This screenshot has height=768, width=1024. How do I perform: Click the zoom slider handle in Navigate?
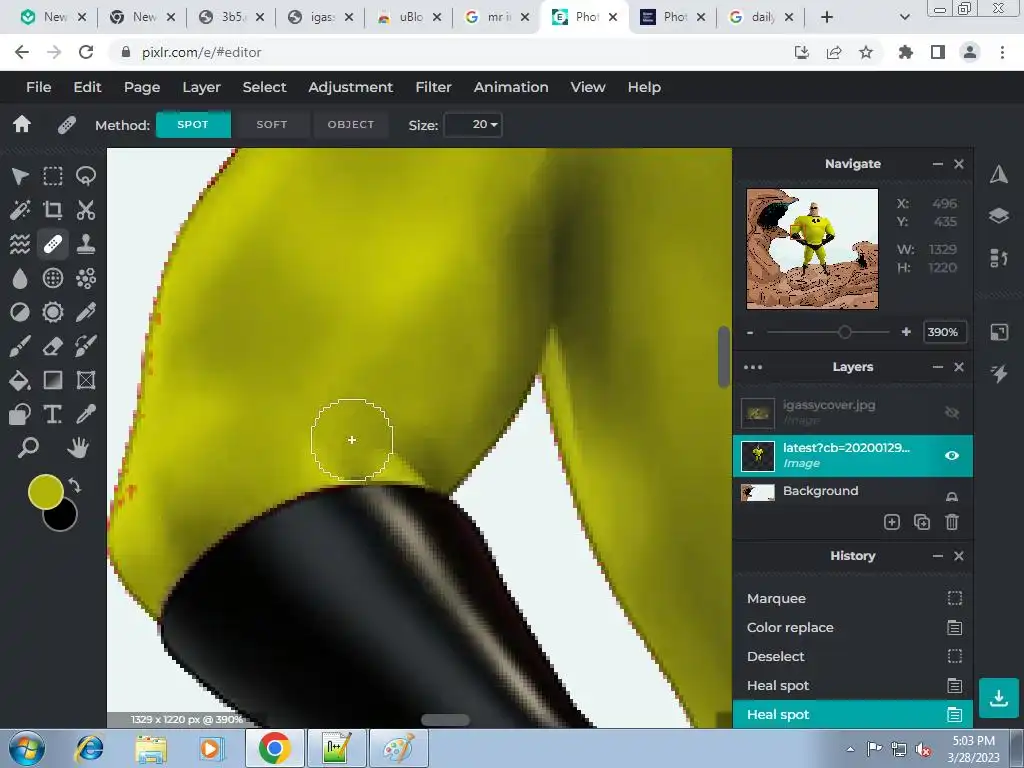[844, 332]
